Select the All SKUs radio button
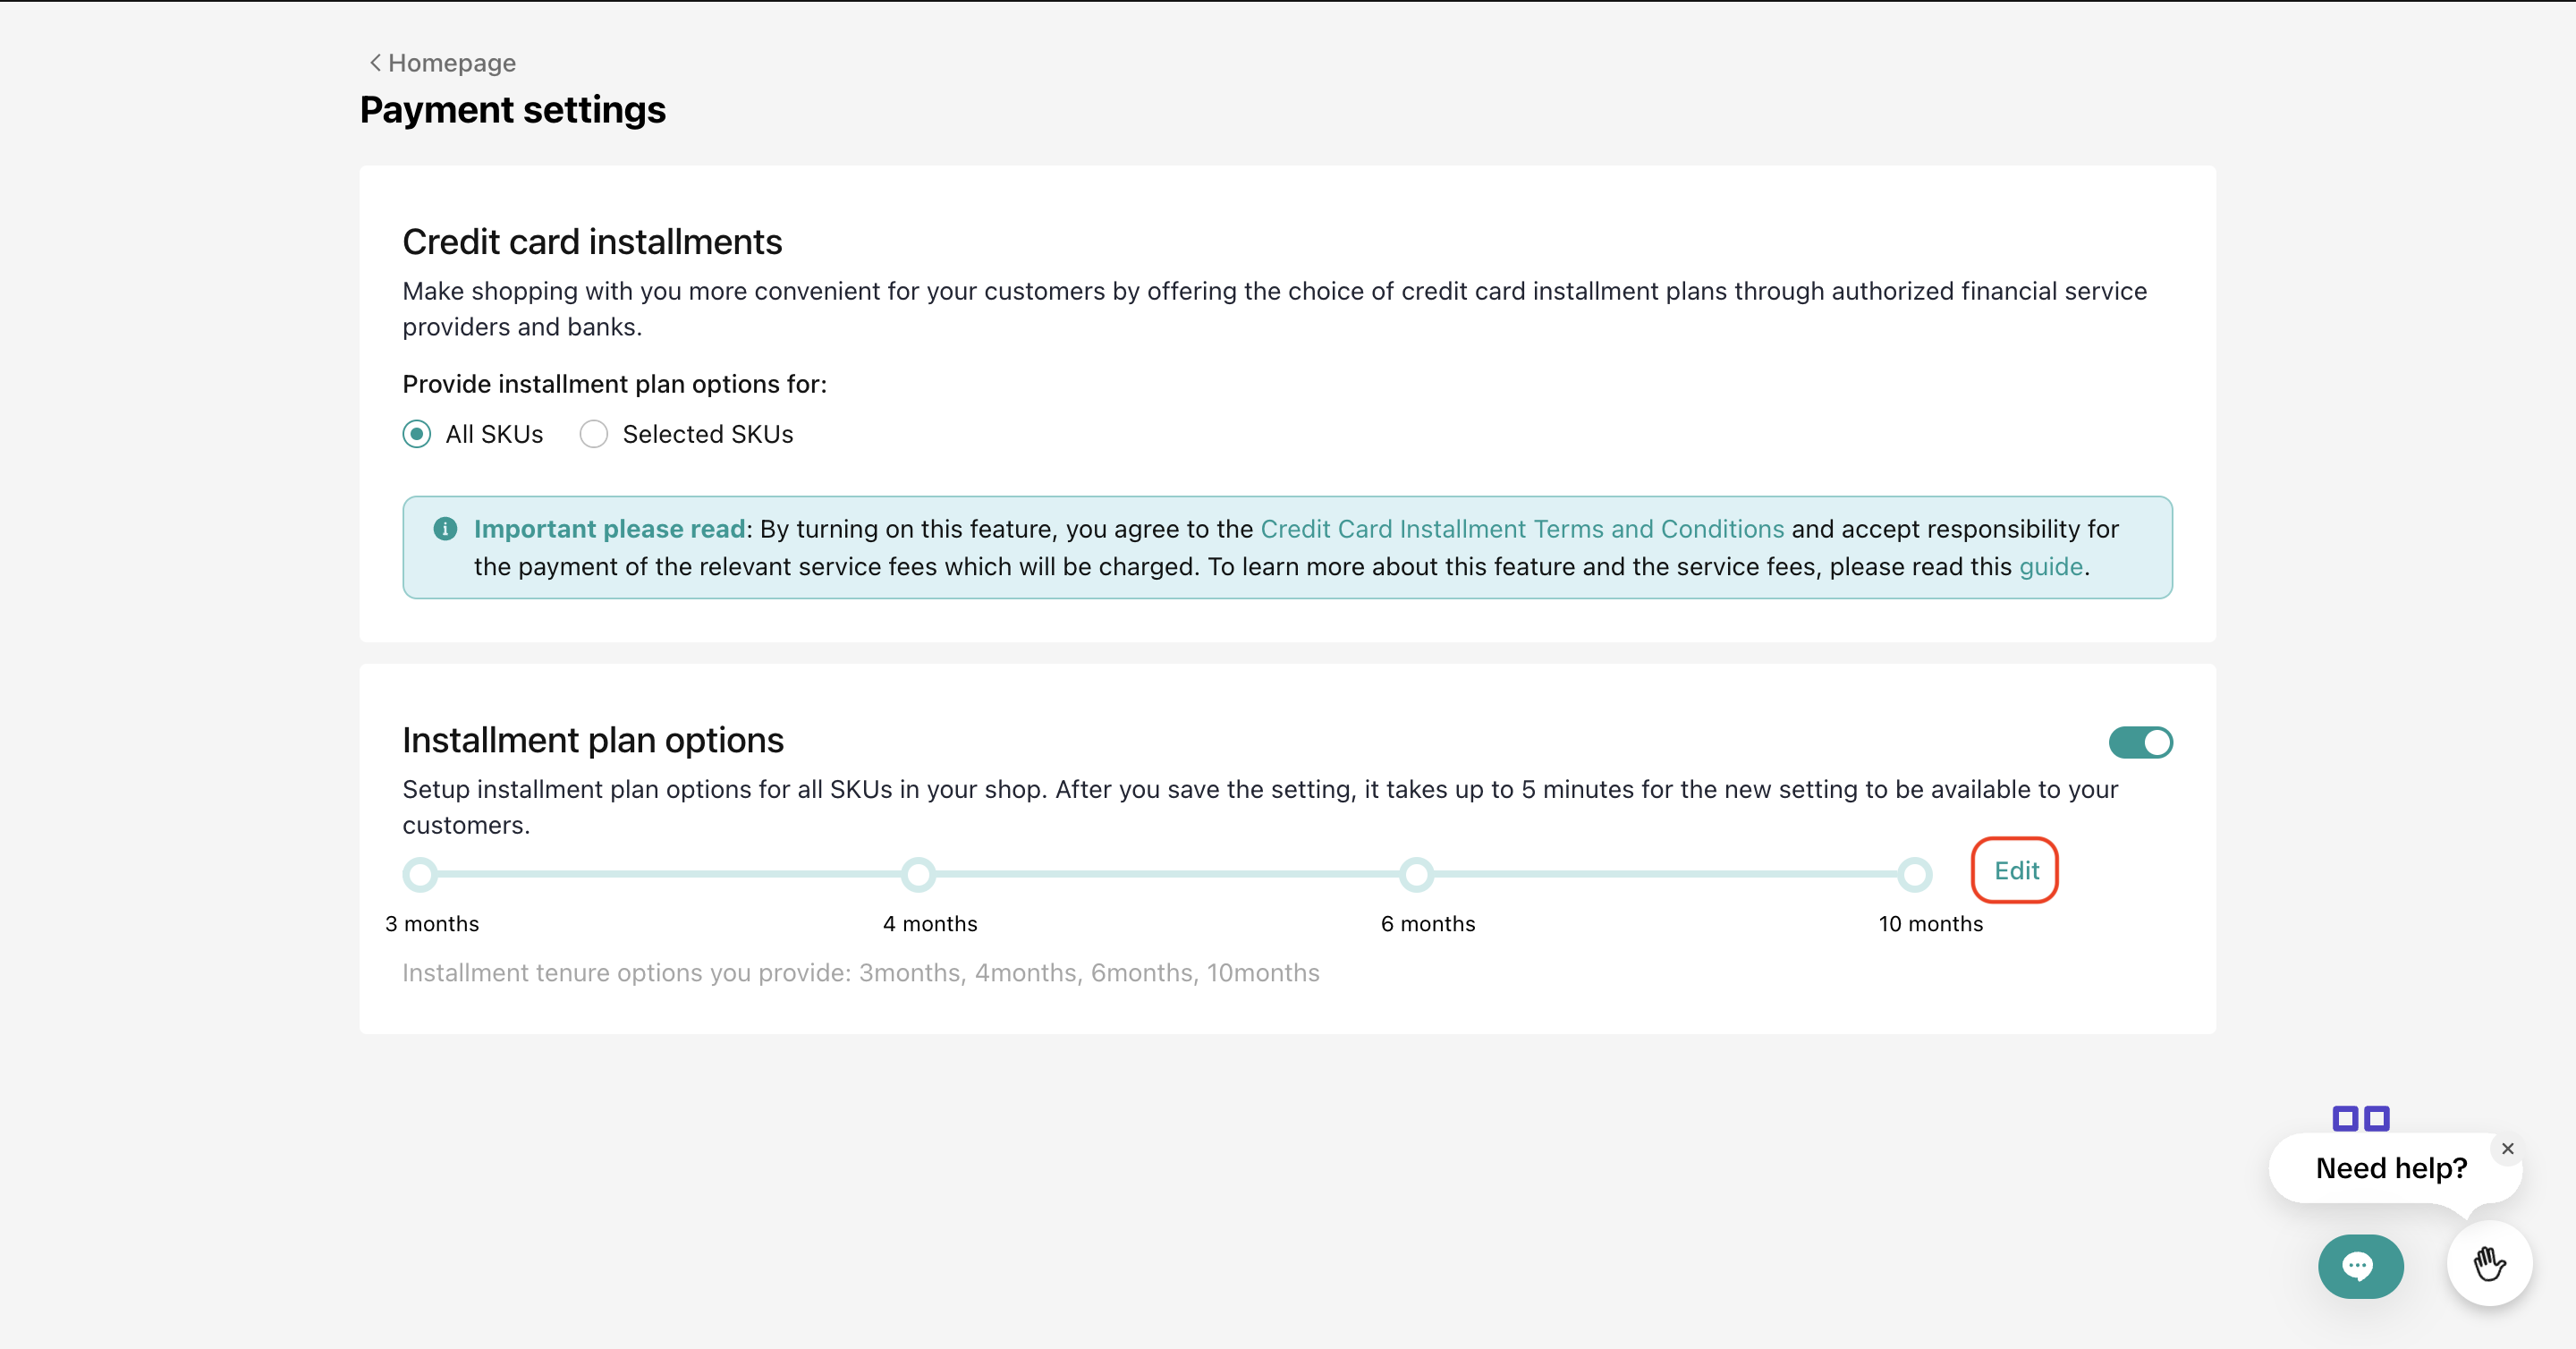 click(417, 434)
